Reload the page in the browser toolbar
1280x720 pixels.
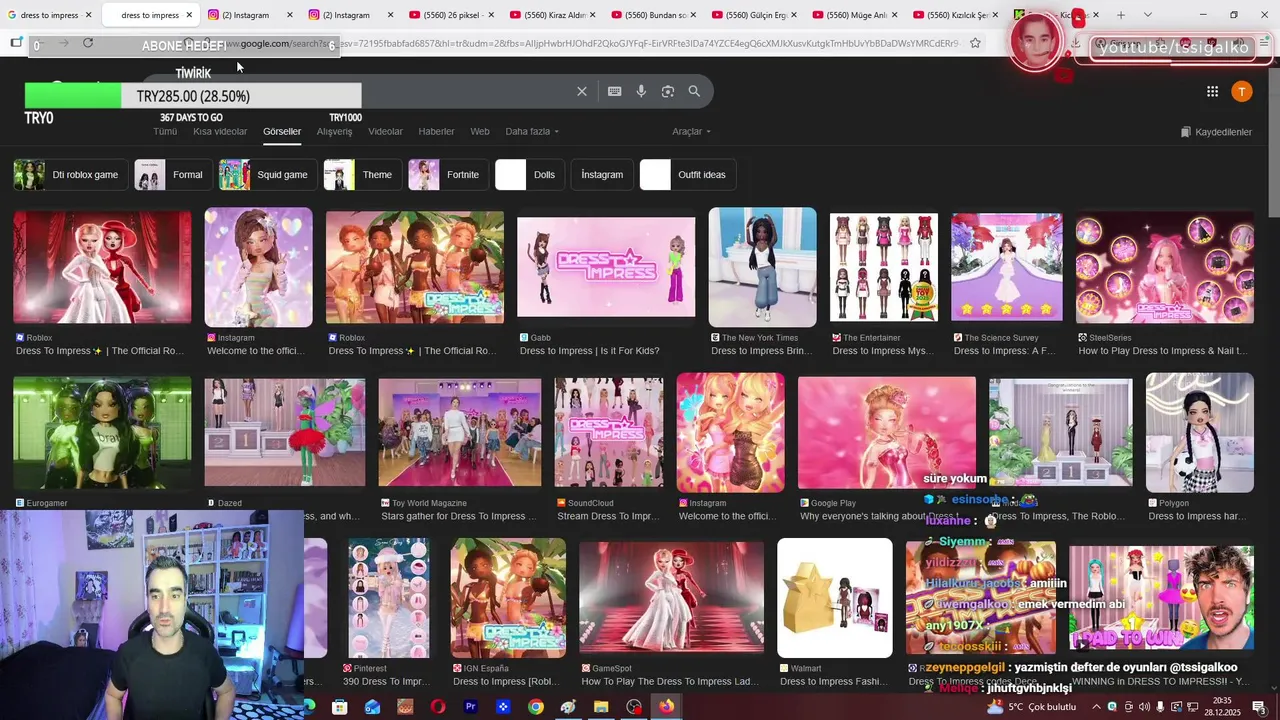(88, 43)
